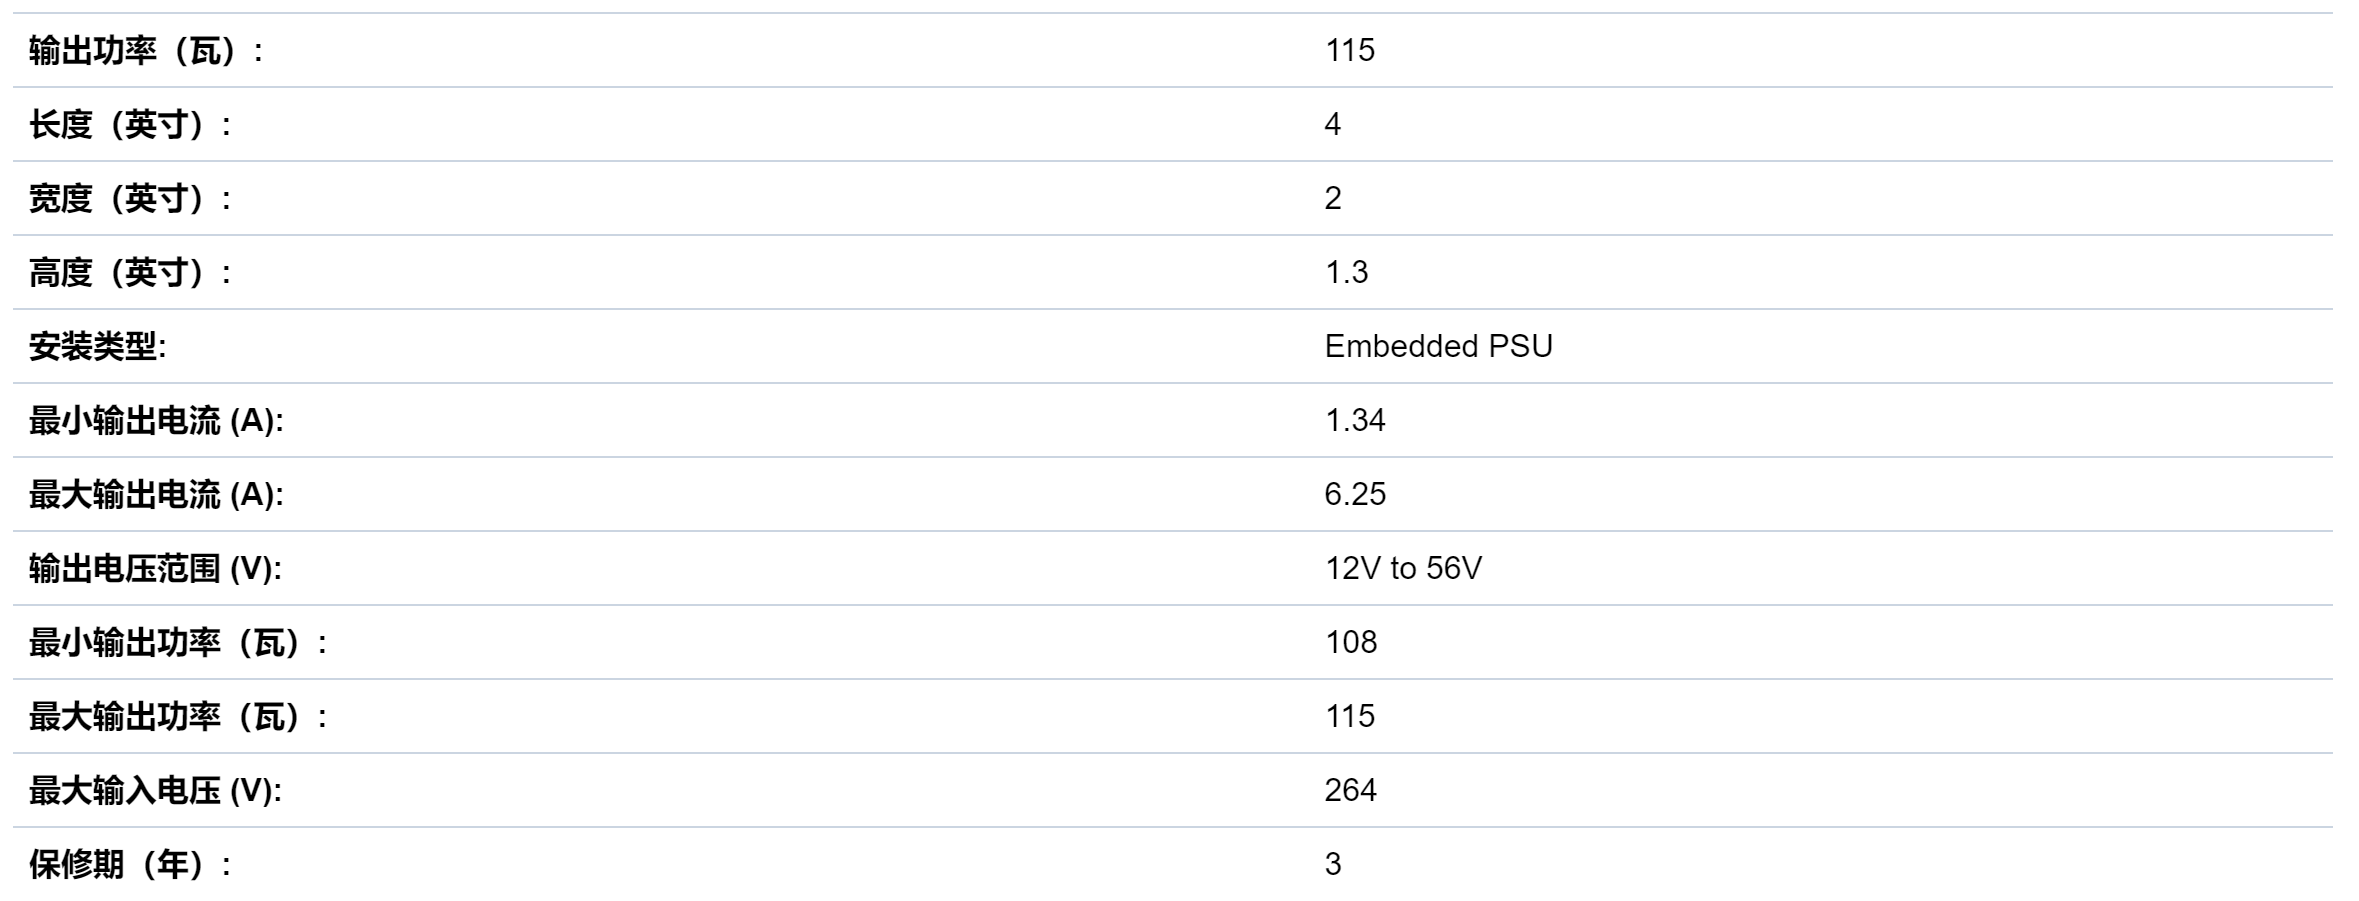Click the 高度（英寸） label
Screen dimensions: 2359x901
(130, 272)
